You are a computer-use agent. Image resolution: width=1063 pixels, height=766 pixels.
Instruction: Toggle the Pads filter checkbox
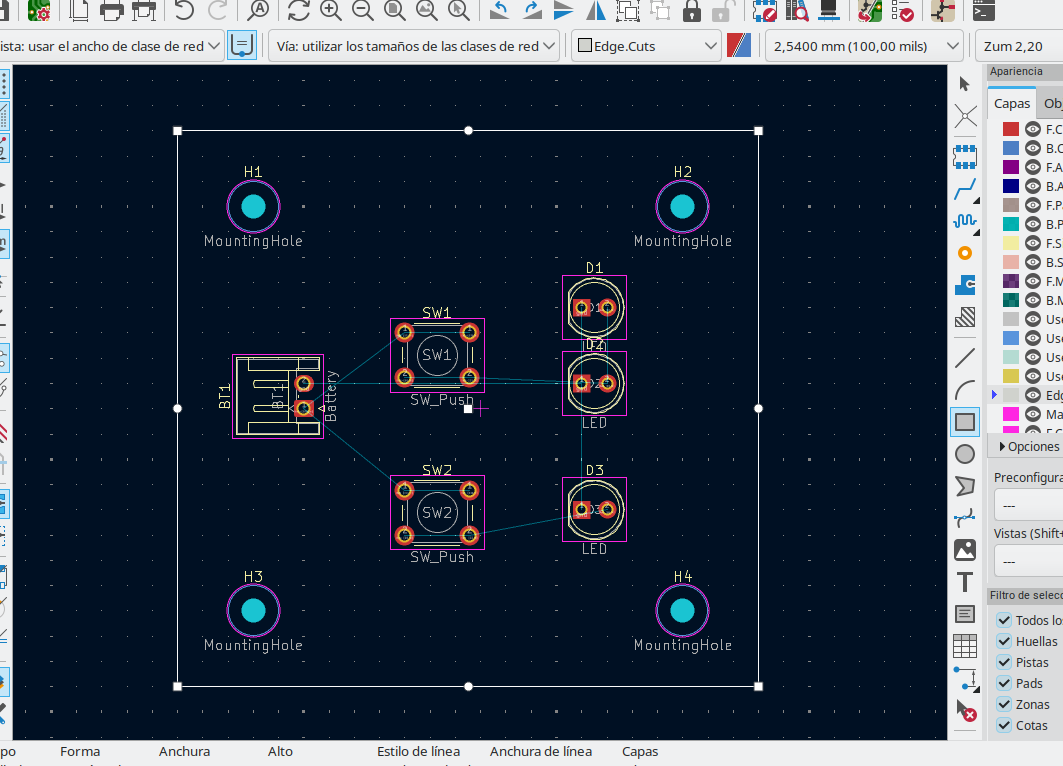click(x=1004, y=683)
